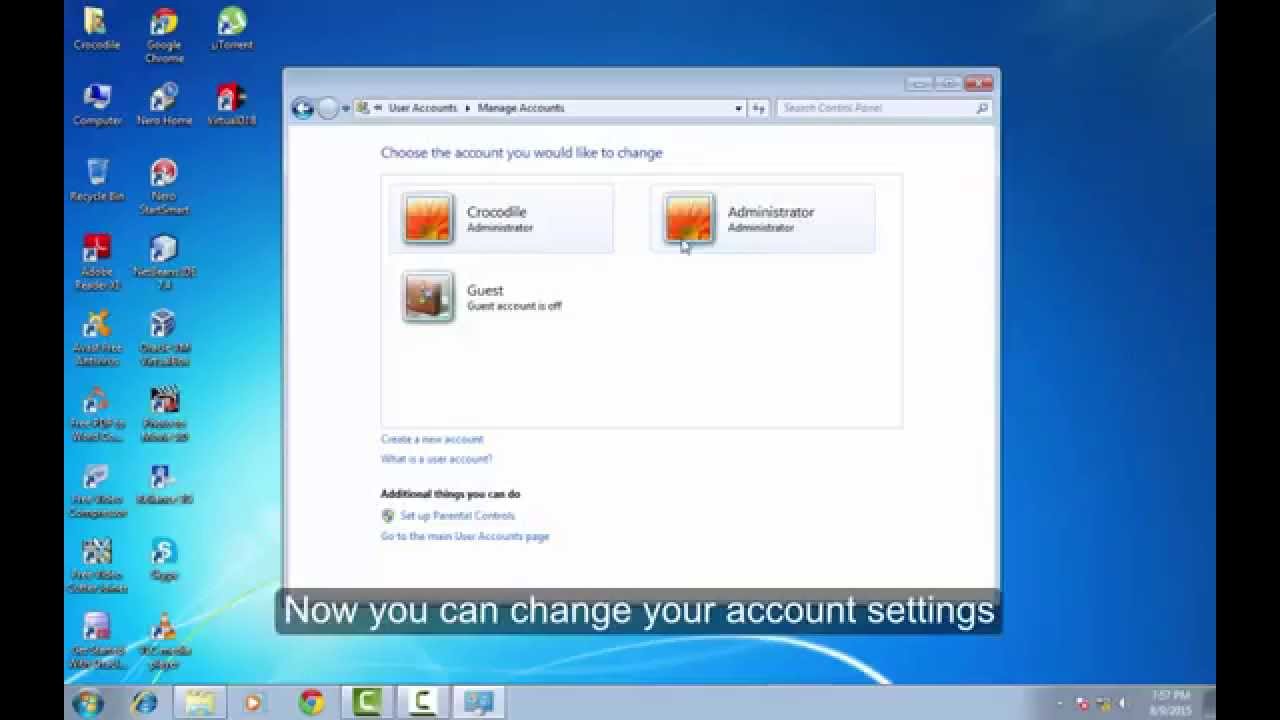Go to the main User Accounts page link
Screen dimensions: 1280x720
465,536
